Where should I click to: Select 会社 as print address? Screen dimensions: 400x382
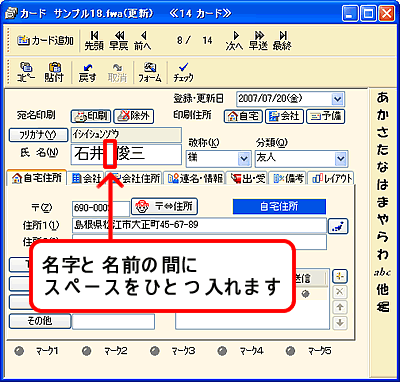click(x=284, y=116)
